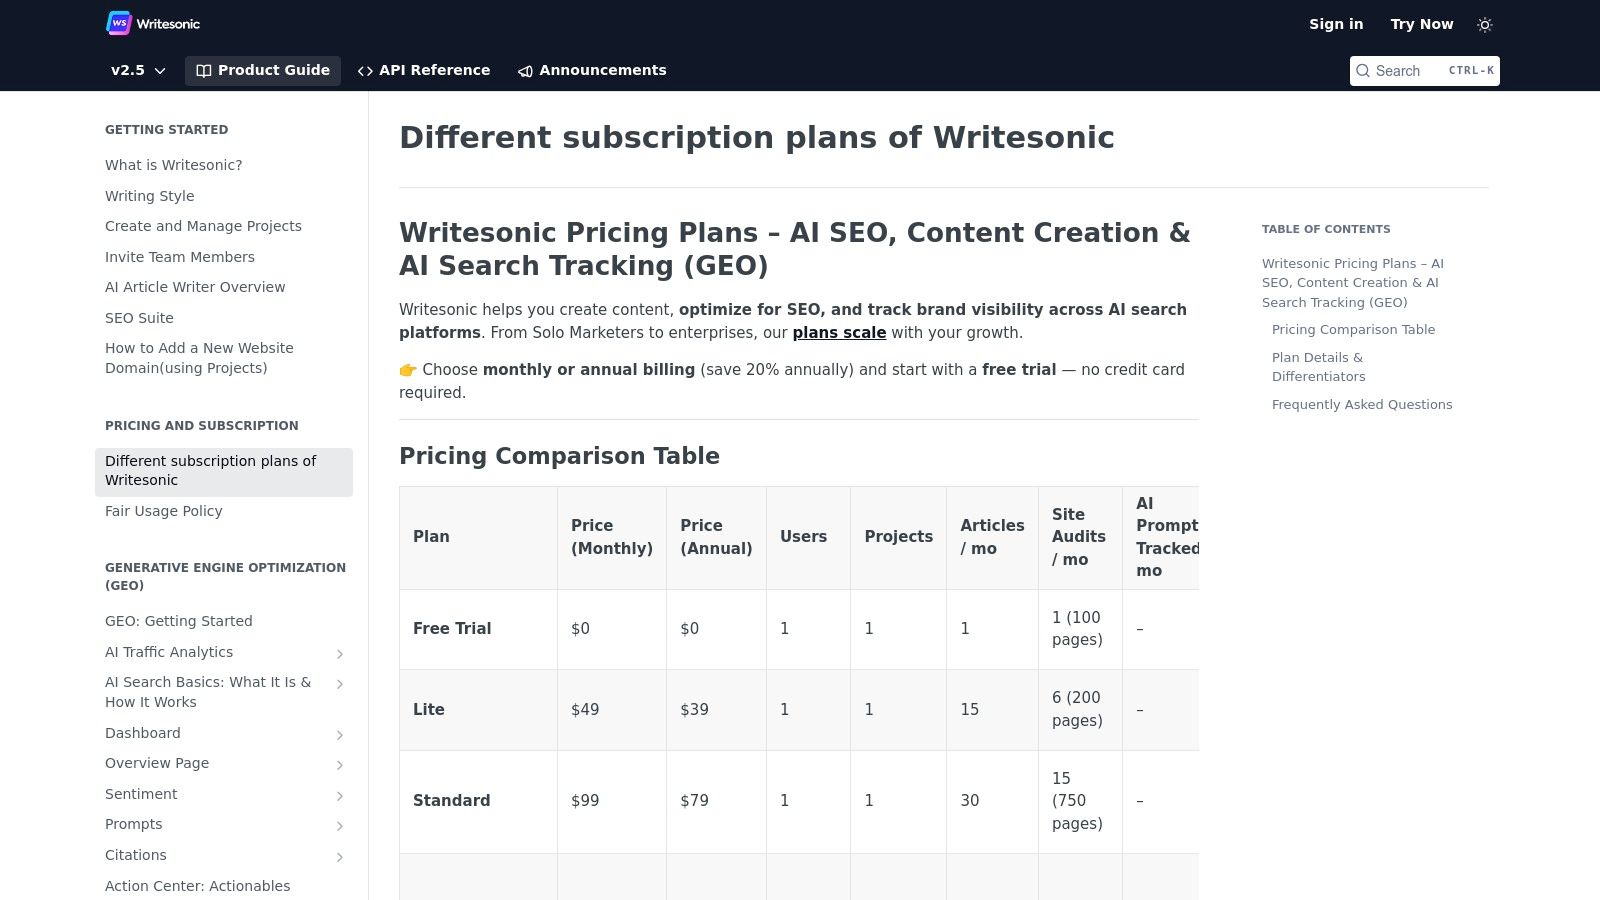
Task: Expand AI Traffic Analytics chevron
Action: (340, 654)
